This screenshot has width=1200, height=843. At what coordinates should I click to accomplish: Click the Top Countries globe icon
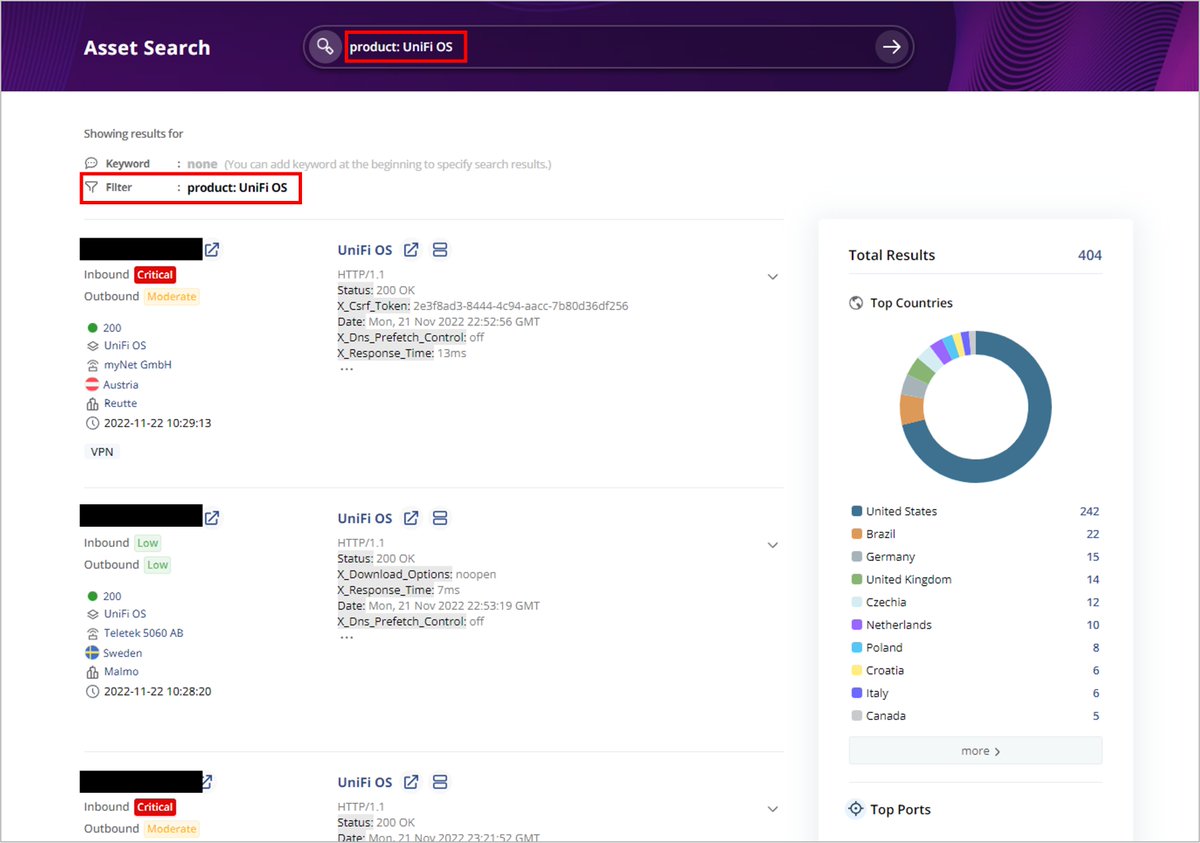point(856,303)
